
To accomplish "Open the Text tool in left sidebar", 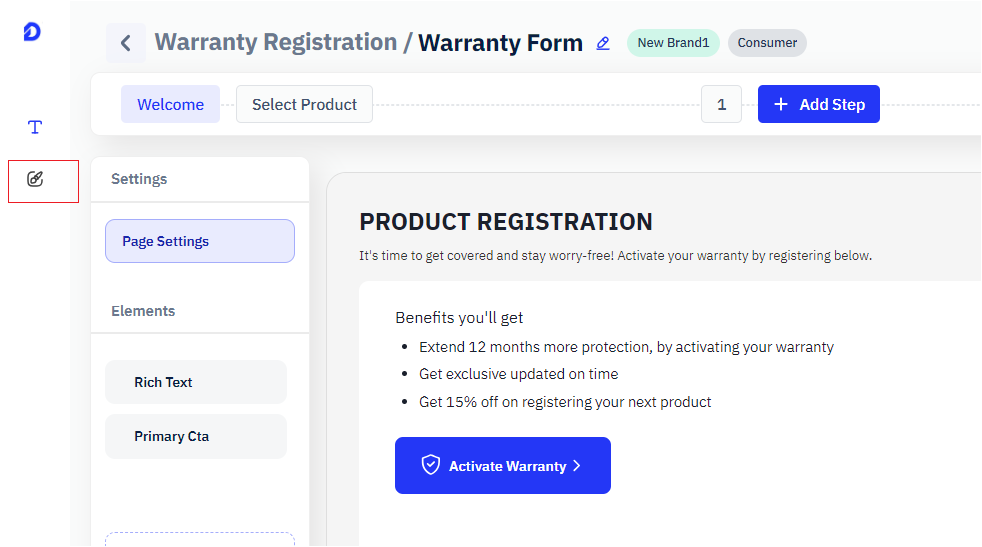I will tap(35, 127).
